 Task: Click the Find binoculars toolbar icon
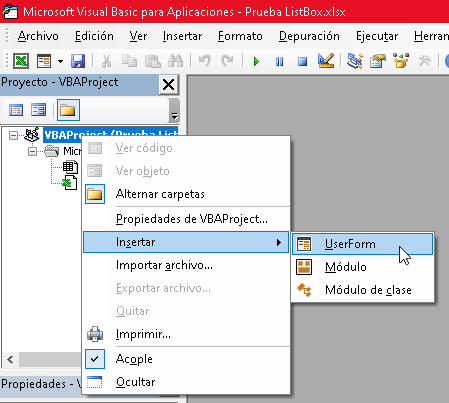point(175,61)
